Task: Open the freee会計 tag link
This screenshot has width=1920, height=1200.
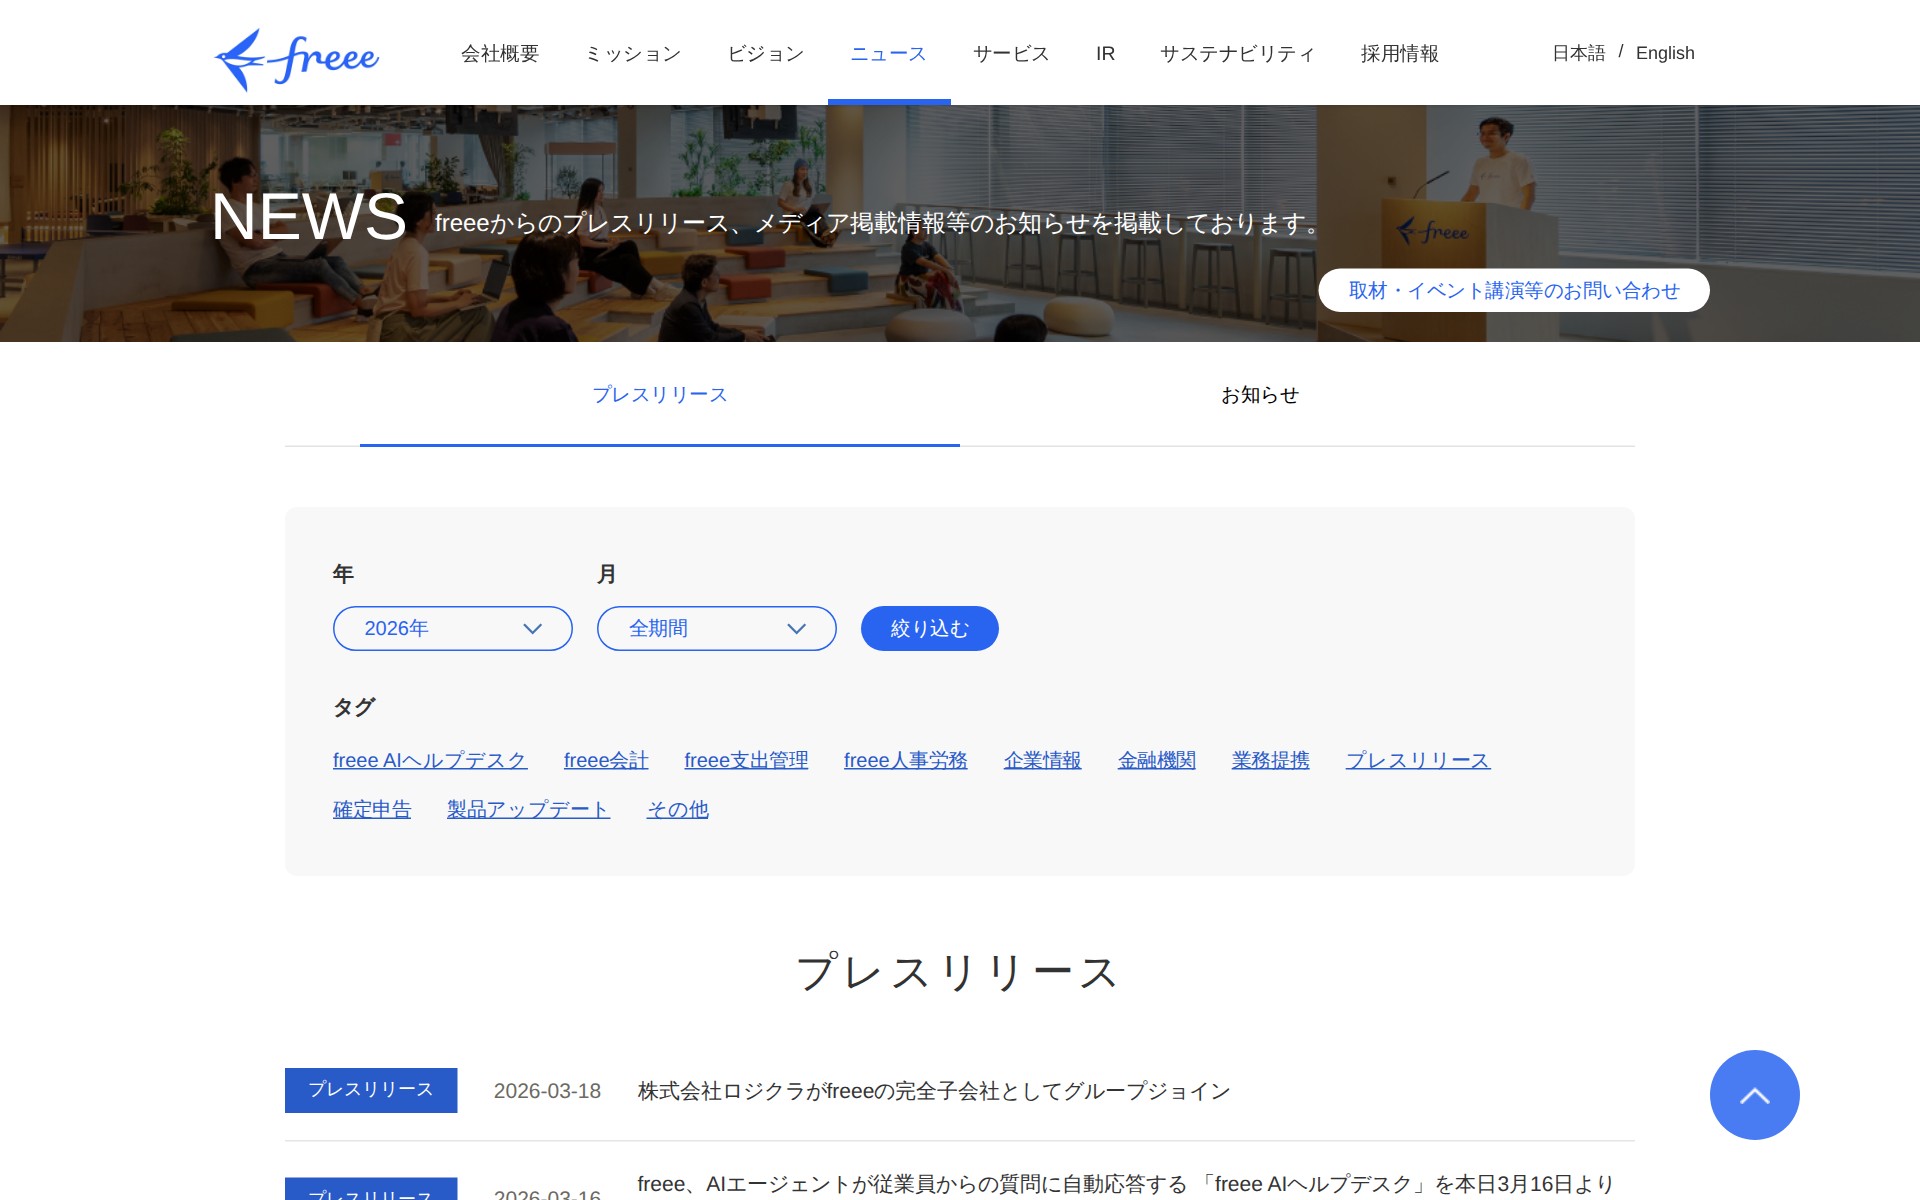Action: click(606, 760)
